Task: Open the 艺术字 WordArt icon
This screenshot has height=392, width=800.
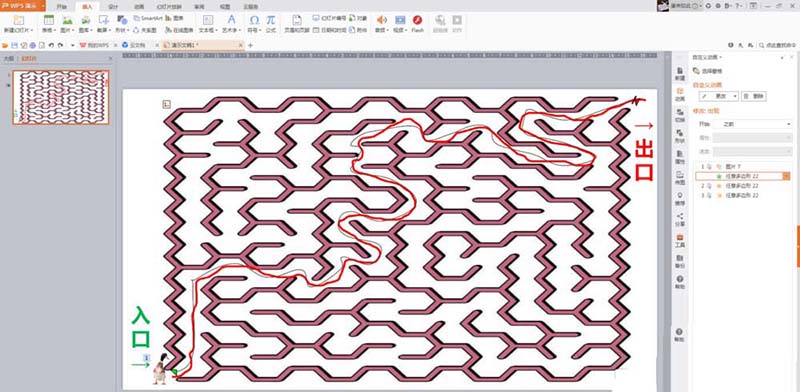Action: tap(232, 20)
